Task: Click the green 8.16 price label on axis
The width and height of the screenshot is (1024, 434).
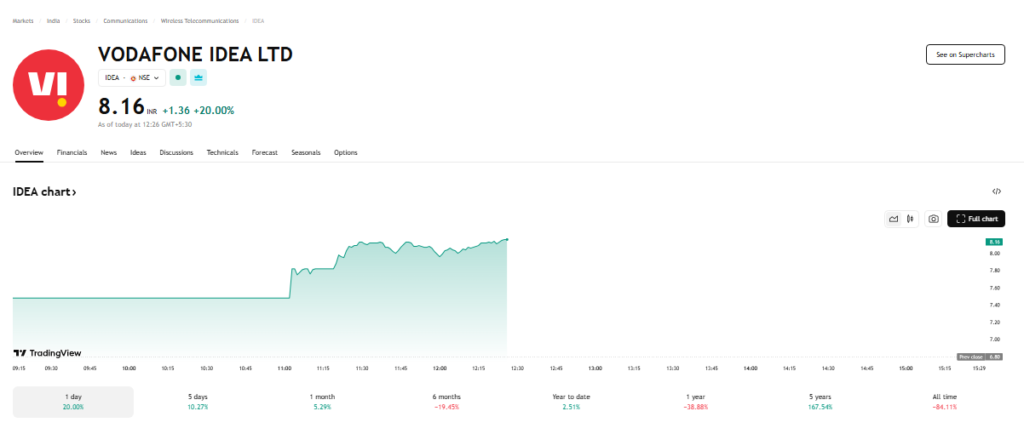Action: click(x=995, y=242)
